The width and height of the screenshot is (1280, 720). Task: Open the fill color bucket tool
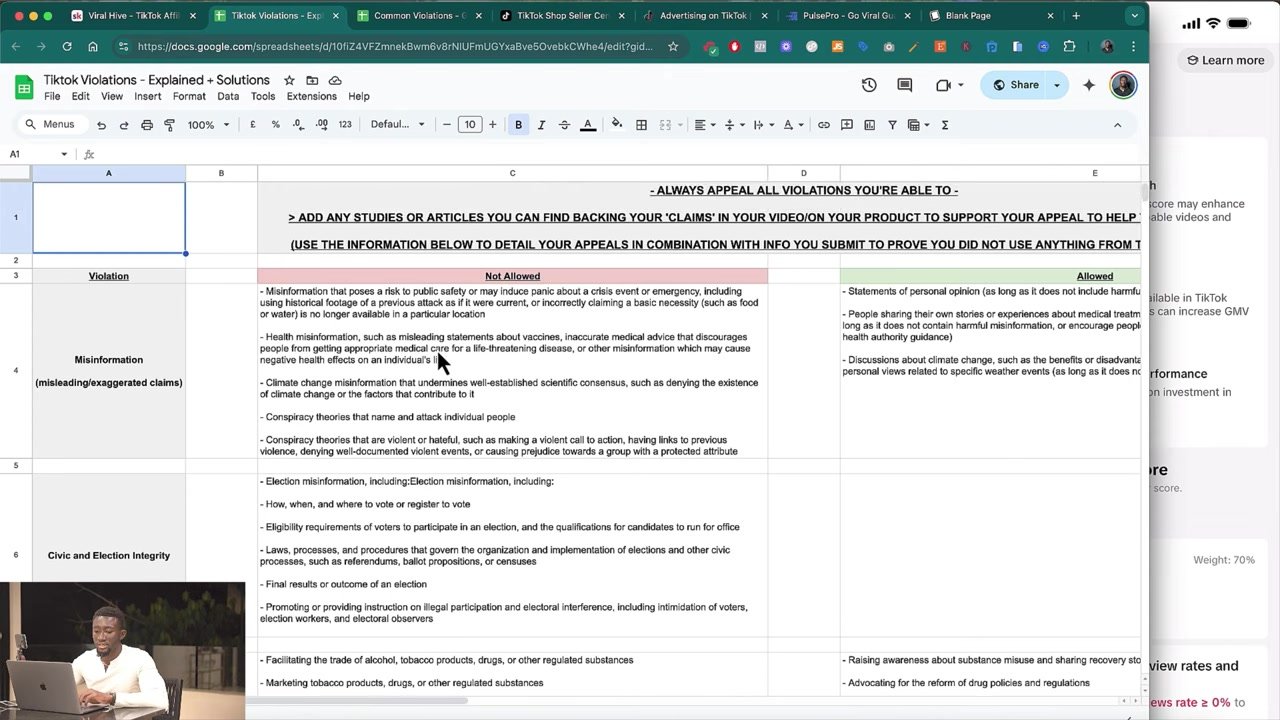[616, 124]
